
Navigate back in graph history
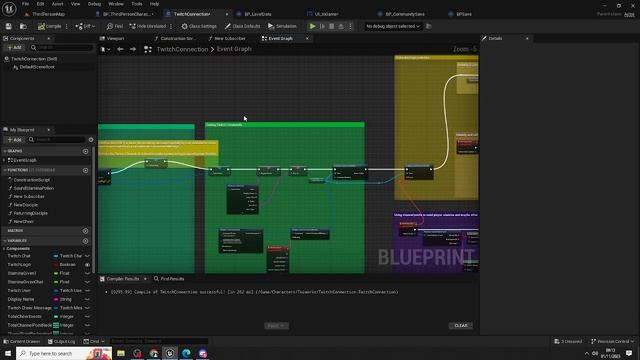[120, 49]
